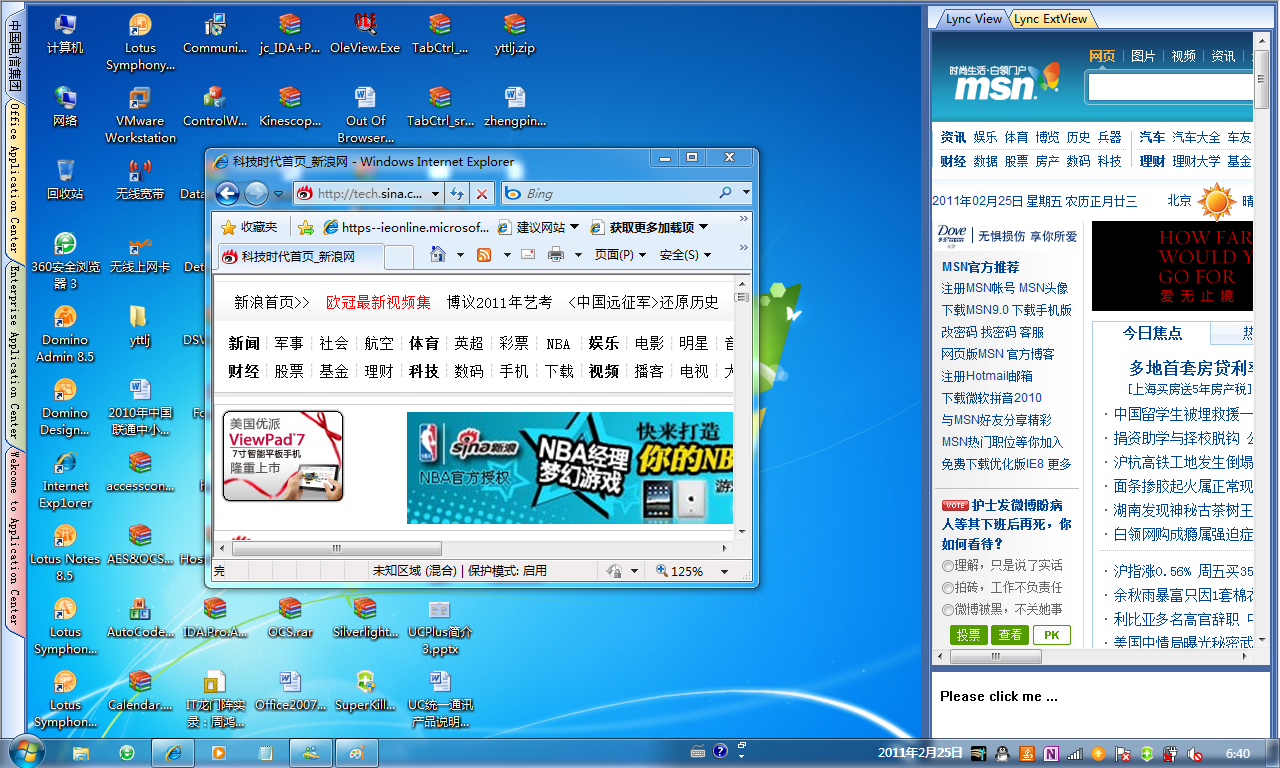Open the address bar URL history dropdown
The image size is (1280, 768).
tap(436, 194)
